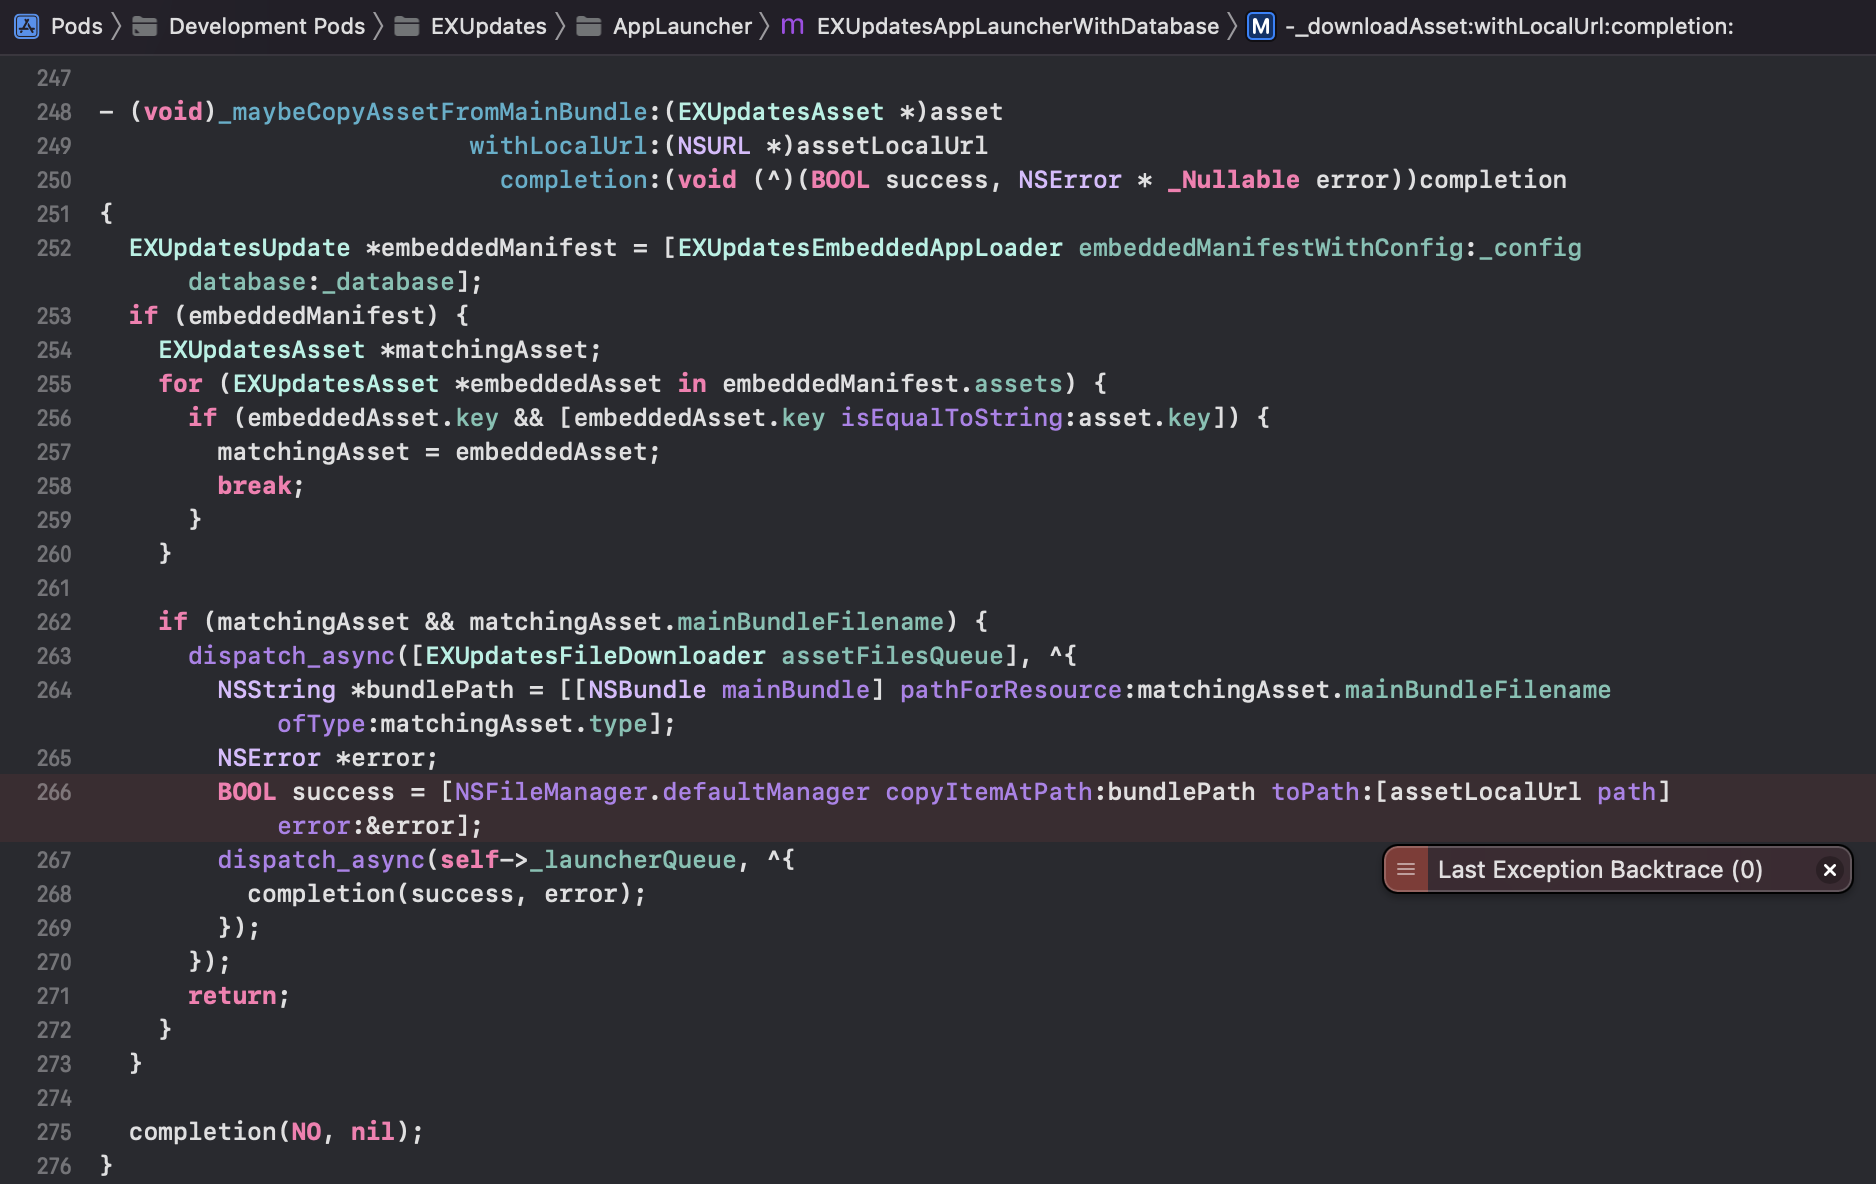Screen dimensions: 1876x1184
Task: Open the AppLauncher breadcrumb menu
Action: 682,26
